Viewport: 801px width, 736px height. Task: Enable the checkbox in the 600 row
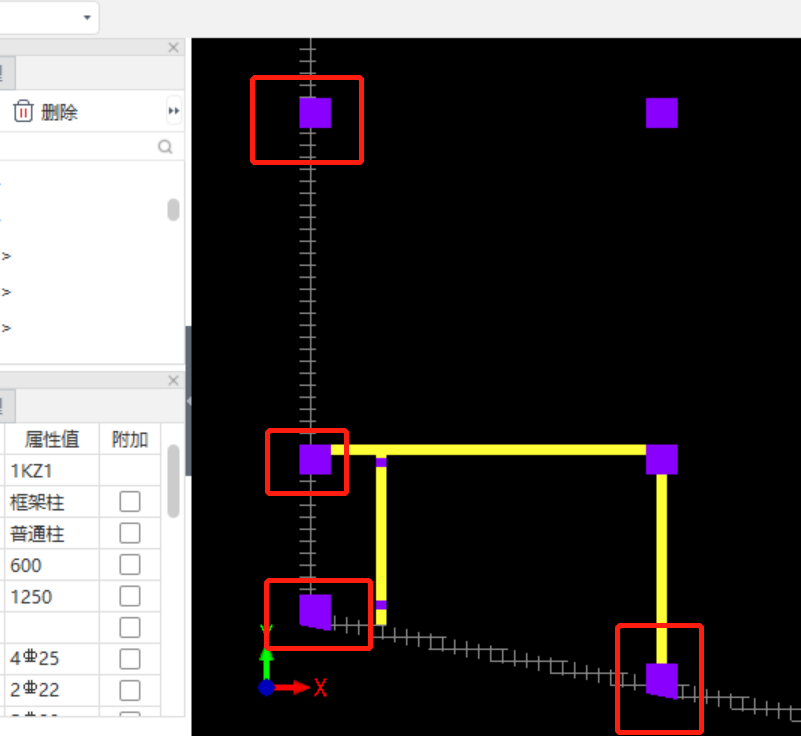coord(130,565)
